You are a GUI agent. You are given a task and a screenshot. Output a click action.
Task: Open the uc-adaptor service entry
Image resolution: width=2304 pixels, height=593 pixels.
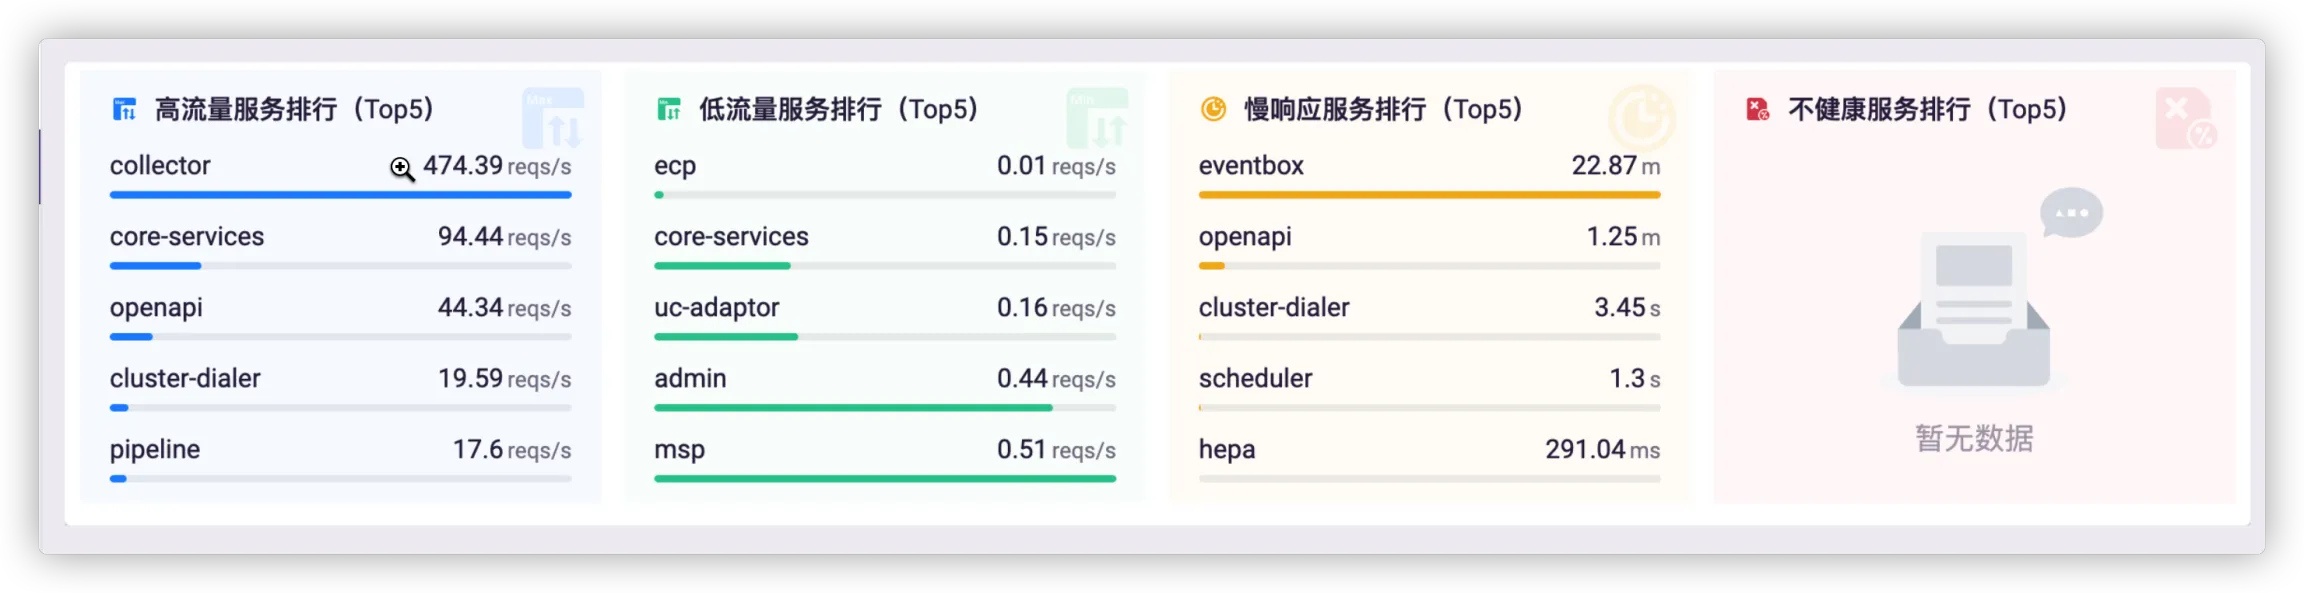tap(717, 307)
